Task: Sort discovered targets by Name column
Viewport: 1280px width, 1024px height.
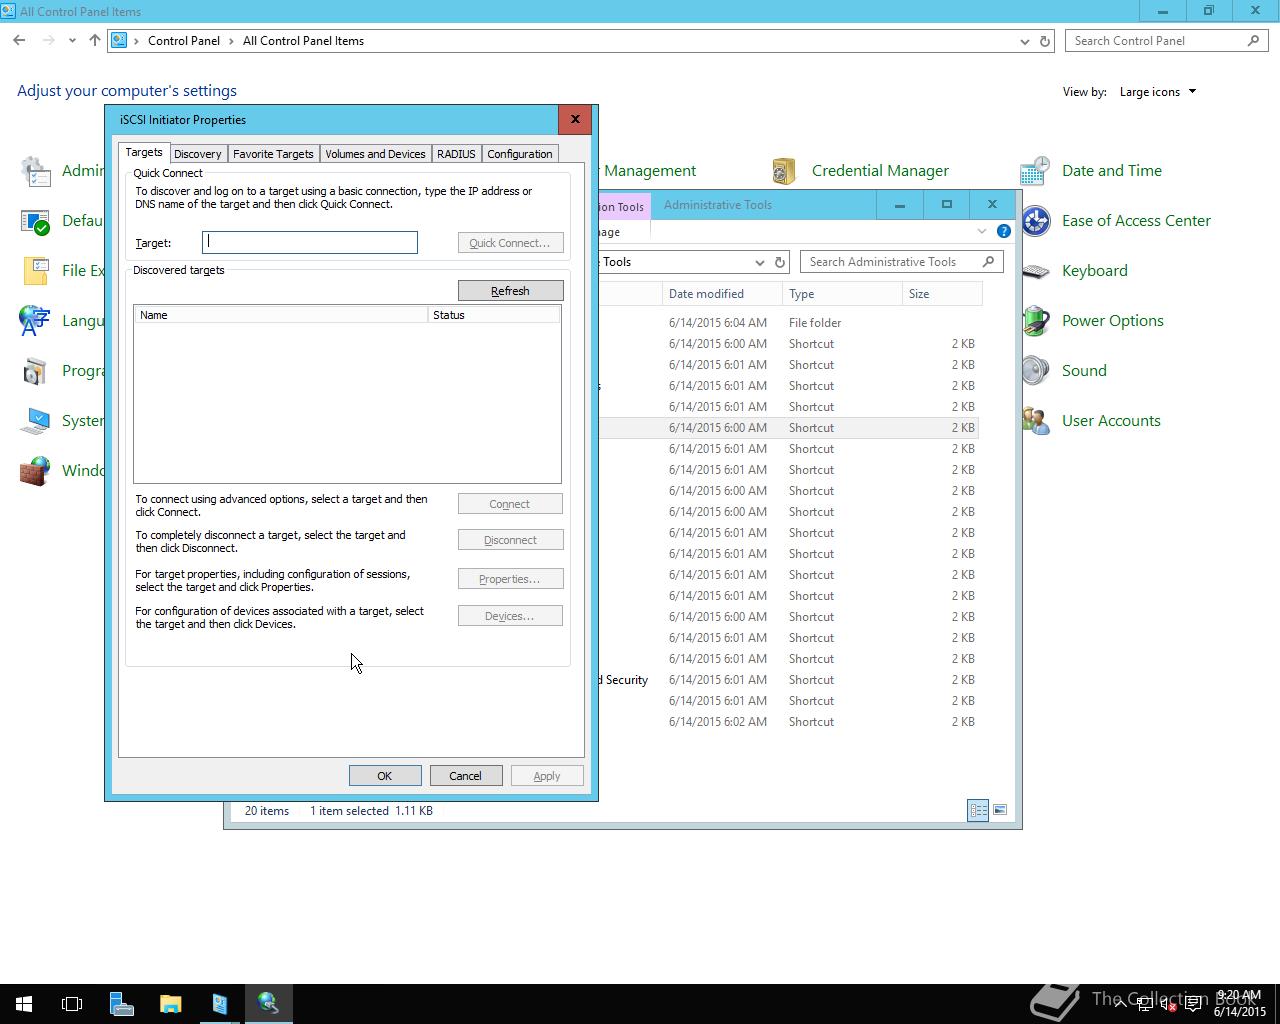Action: [281, 315]
